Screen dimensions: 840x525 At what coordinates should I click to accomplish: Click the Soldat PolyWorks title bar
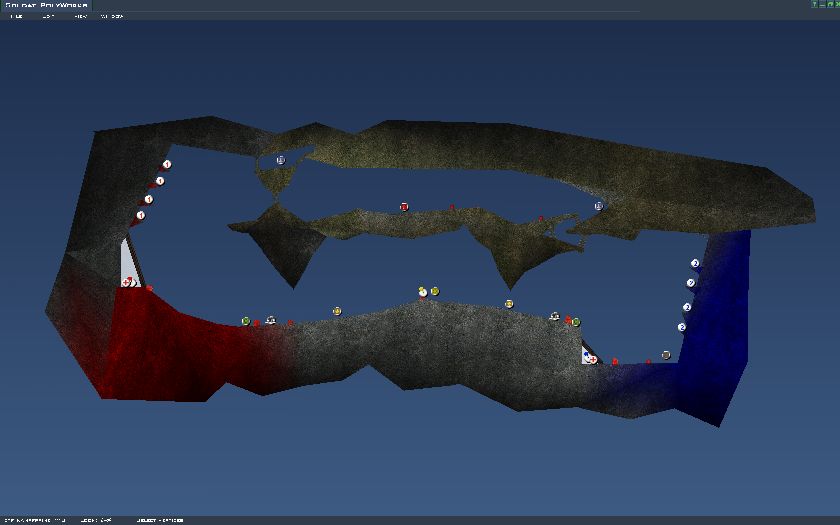[x=47, y=5]
